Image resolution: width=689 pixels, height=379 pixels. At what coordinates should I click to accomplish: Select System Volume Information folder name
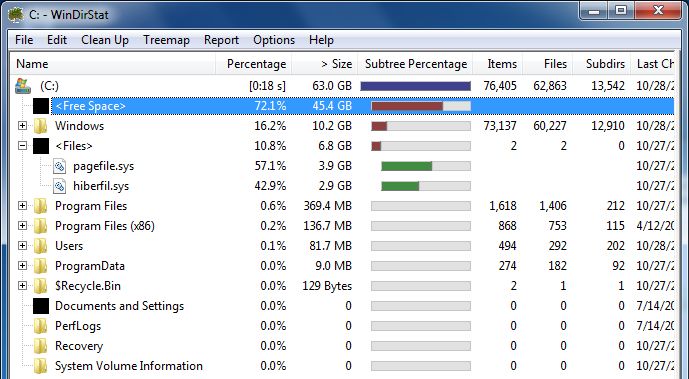(129, 366)
